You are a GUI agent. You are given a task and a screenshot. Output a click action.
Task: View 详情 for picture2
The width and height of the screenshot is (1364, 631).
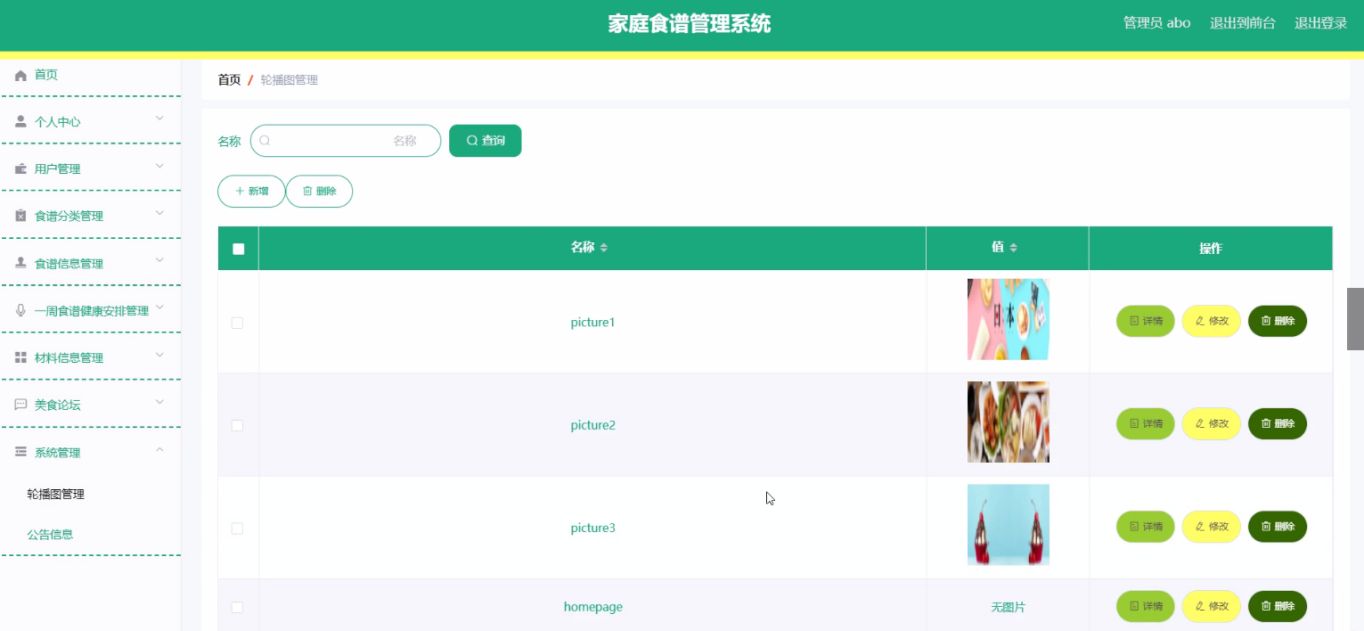1145,424
